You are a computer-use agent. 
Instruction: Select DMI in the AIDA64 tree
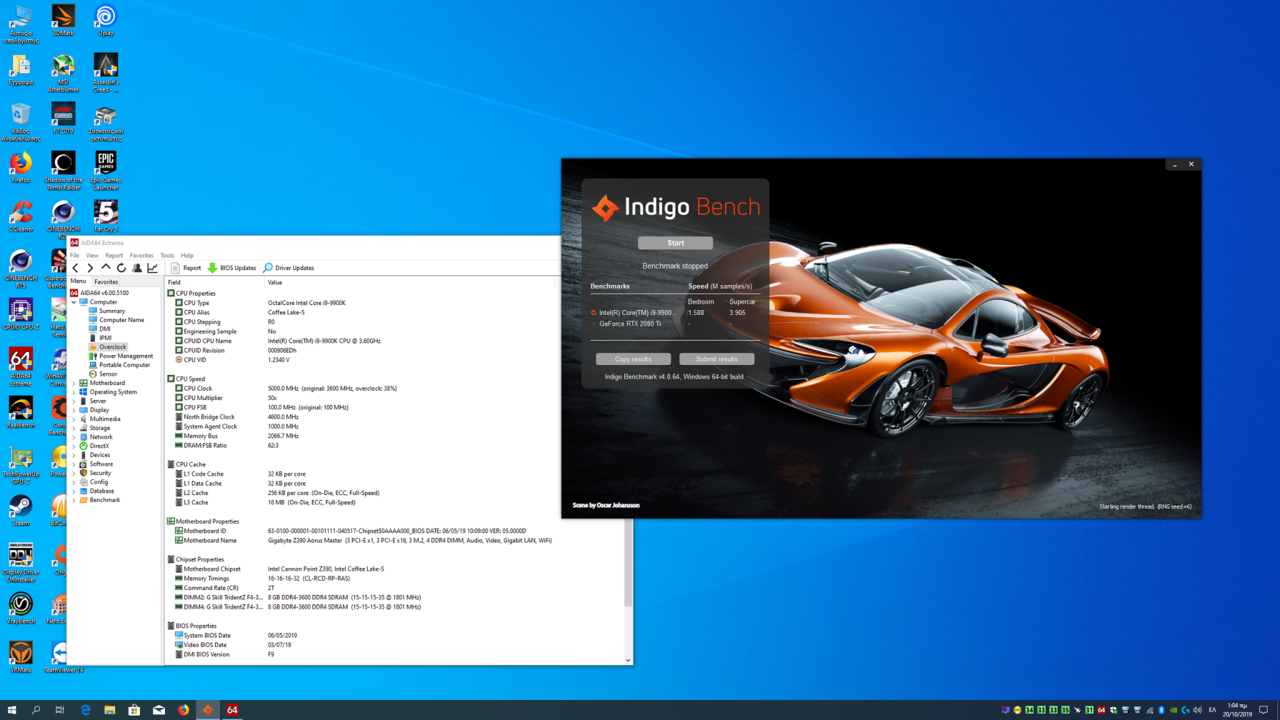pos(104,329)
